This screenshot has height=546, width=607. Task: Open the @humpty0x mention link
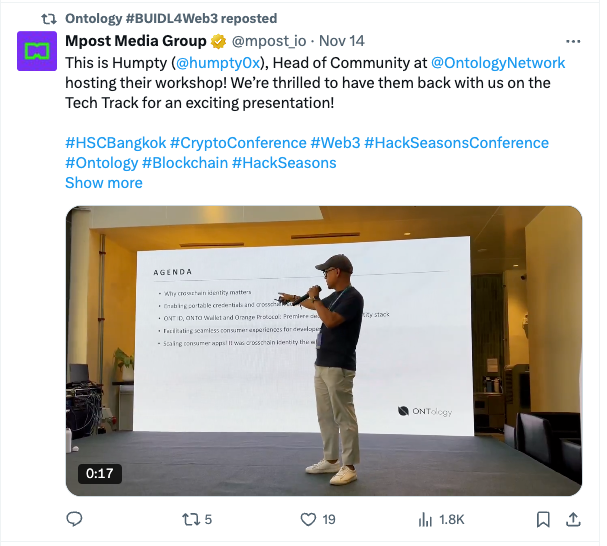[217, 62]
